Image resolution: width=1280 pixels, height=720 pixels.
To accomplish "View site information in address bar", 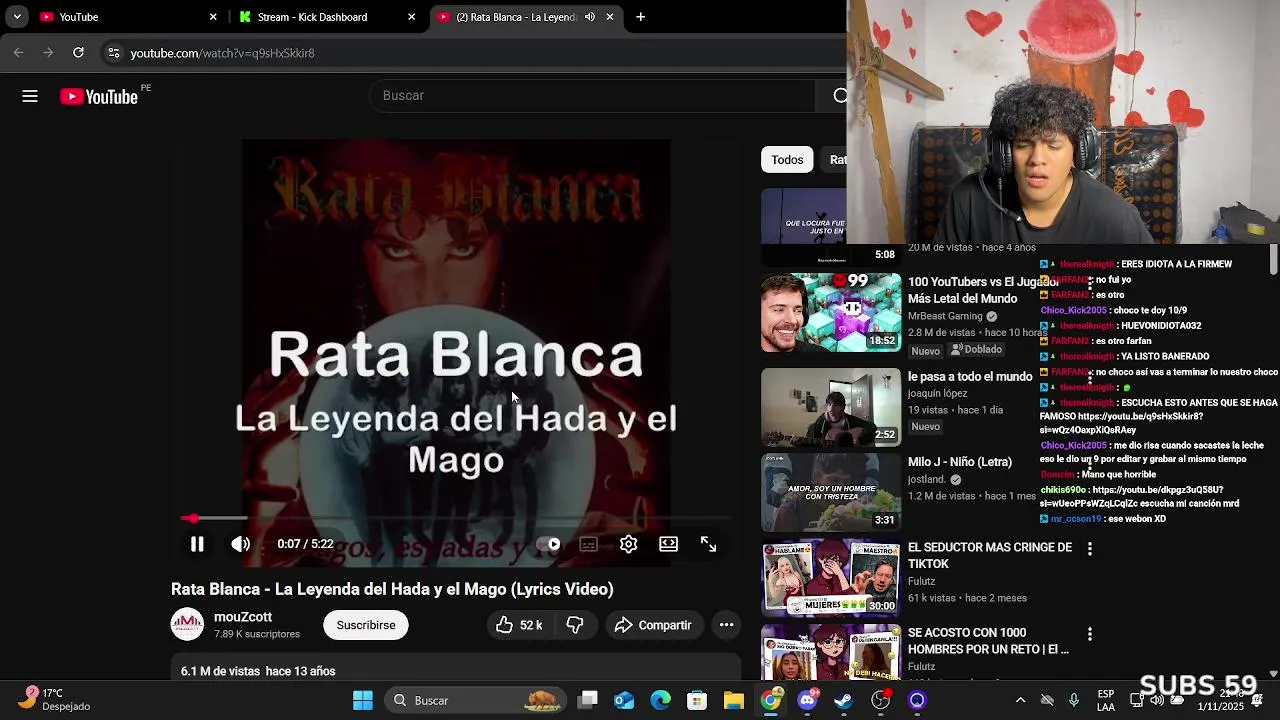I will pyautogui.click(x=114, y=53).
